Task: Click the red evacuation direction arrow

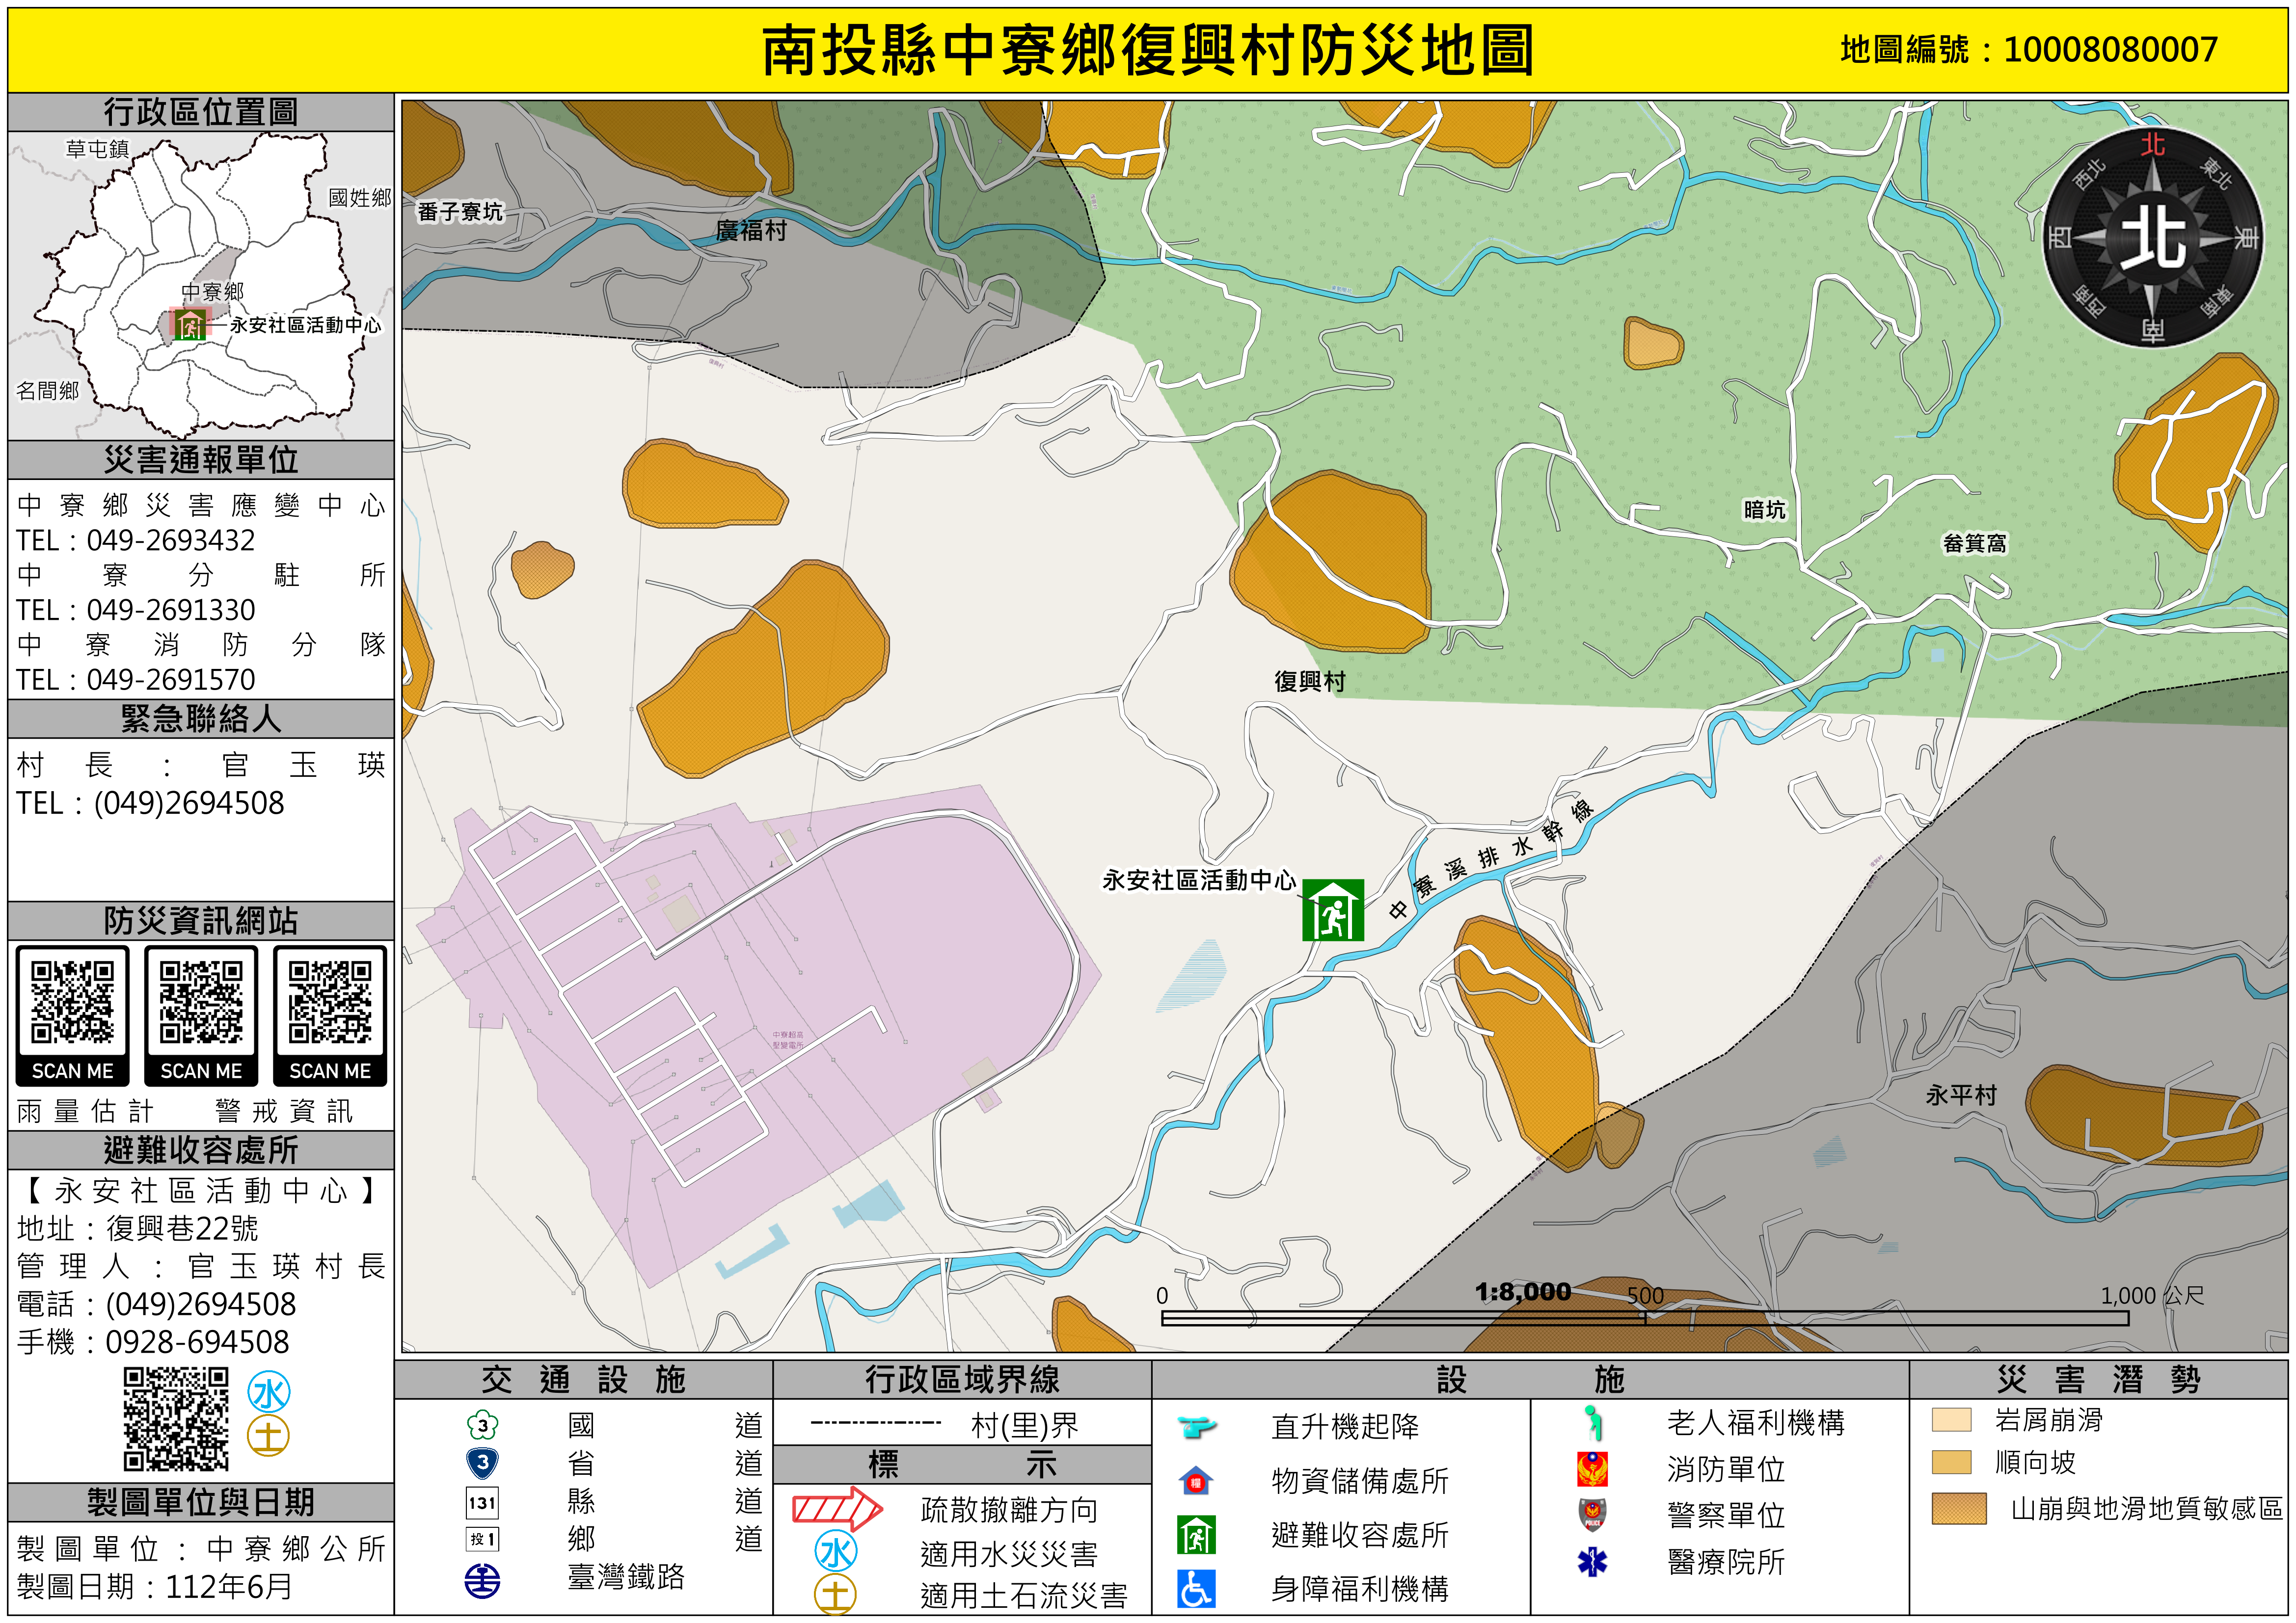Action: (x=836, y=1508)
